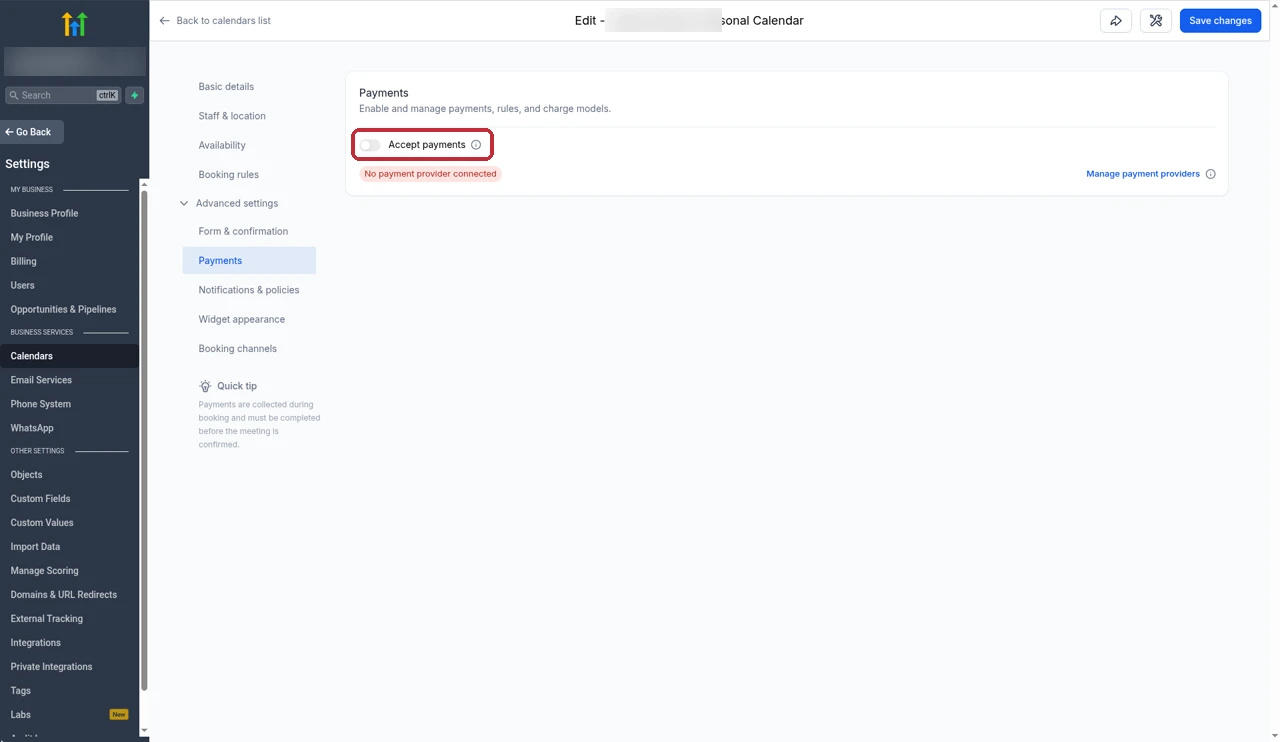Open Booking channels section
The height and width of the screenshot is (742, 1280).
pos(238,349)
